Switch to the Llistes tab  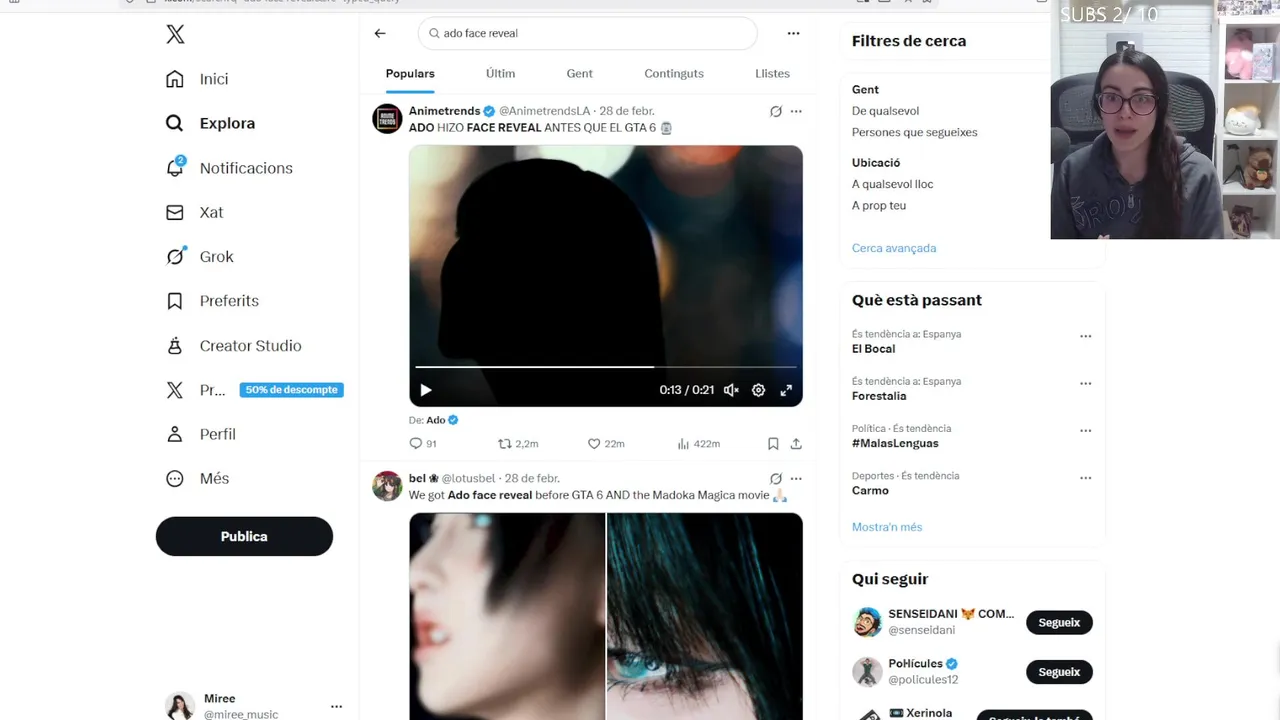click(772, 73)
